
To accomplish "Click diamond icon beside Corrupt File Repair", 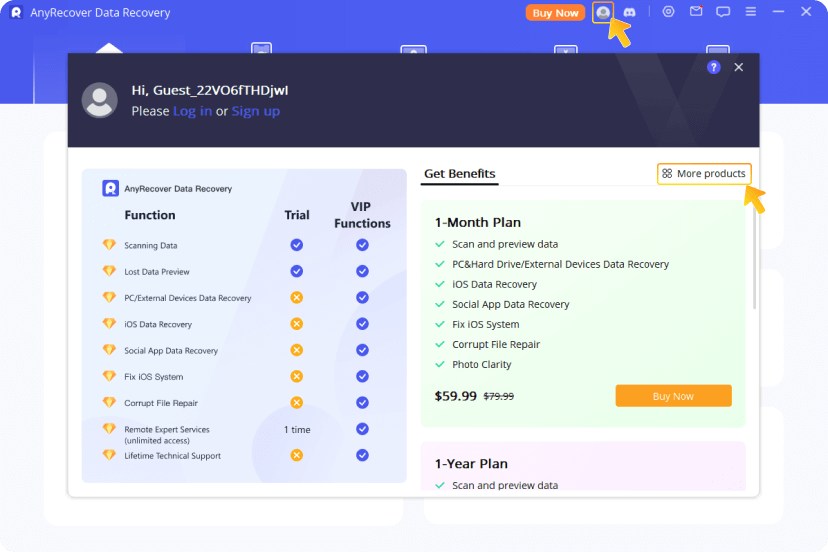I will 109,402.
